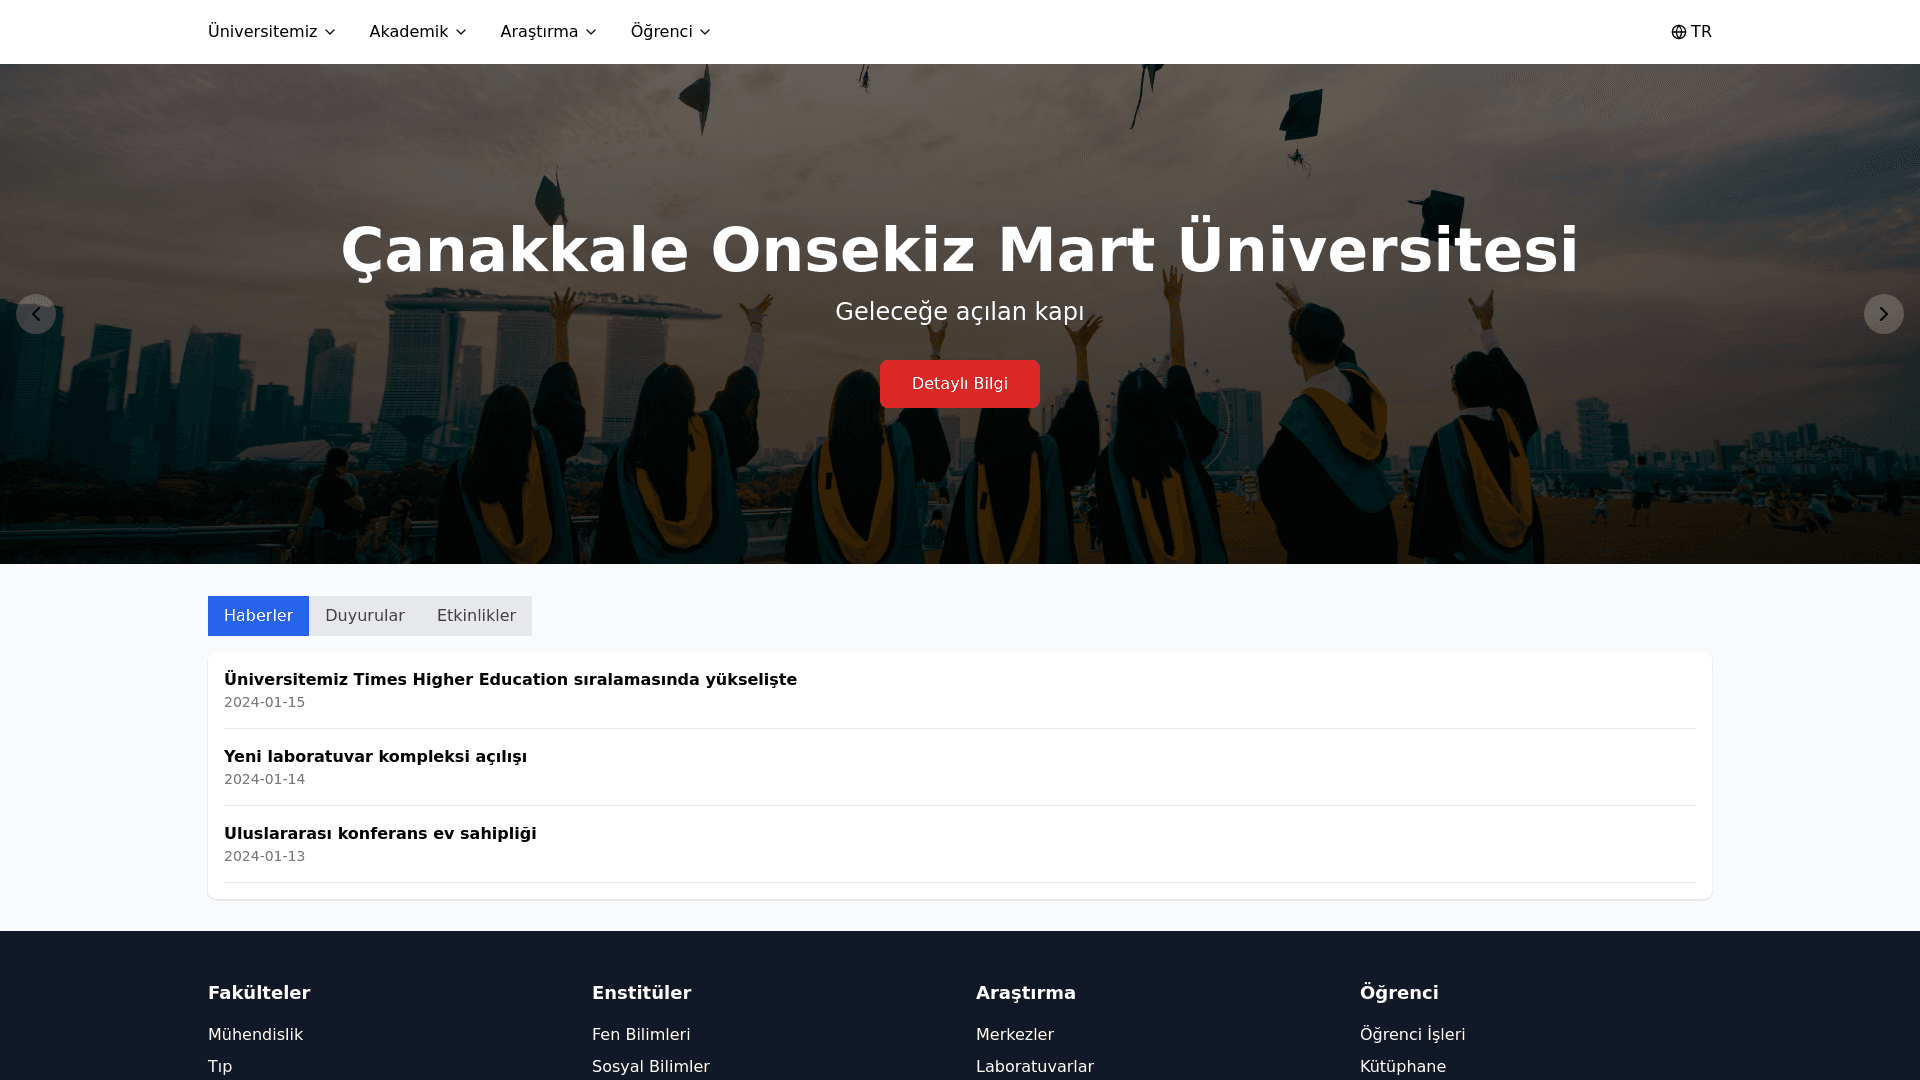Switch to the Etkinlikler tab
The height and width of the screenshot is (1080, 1920).
[x=476, y=616]
